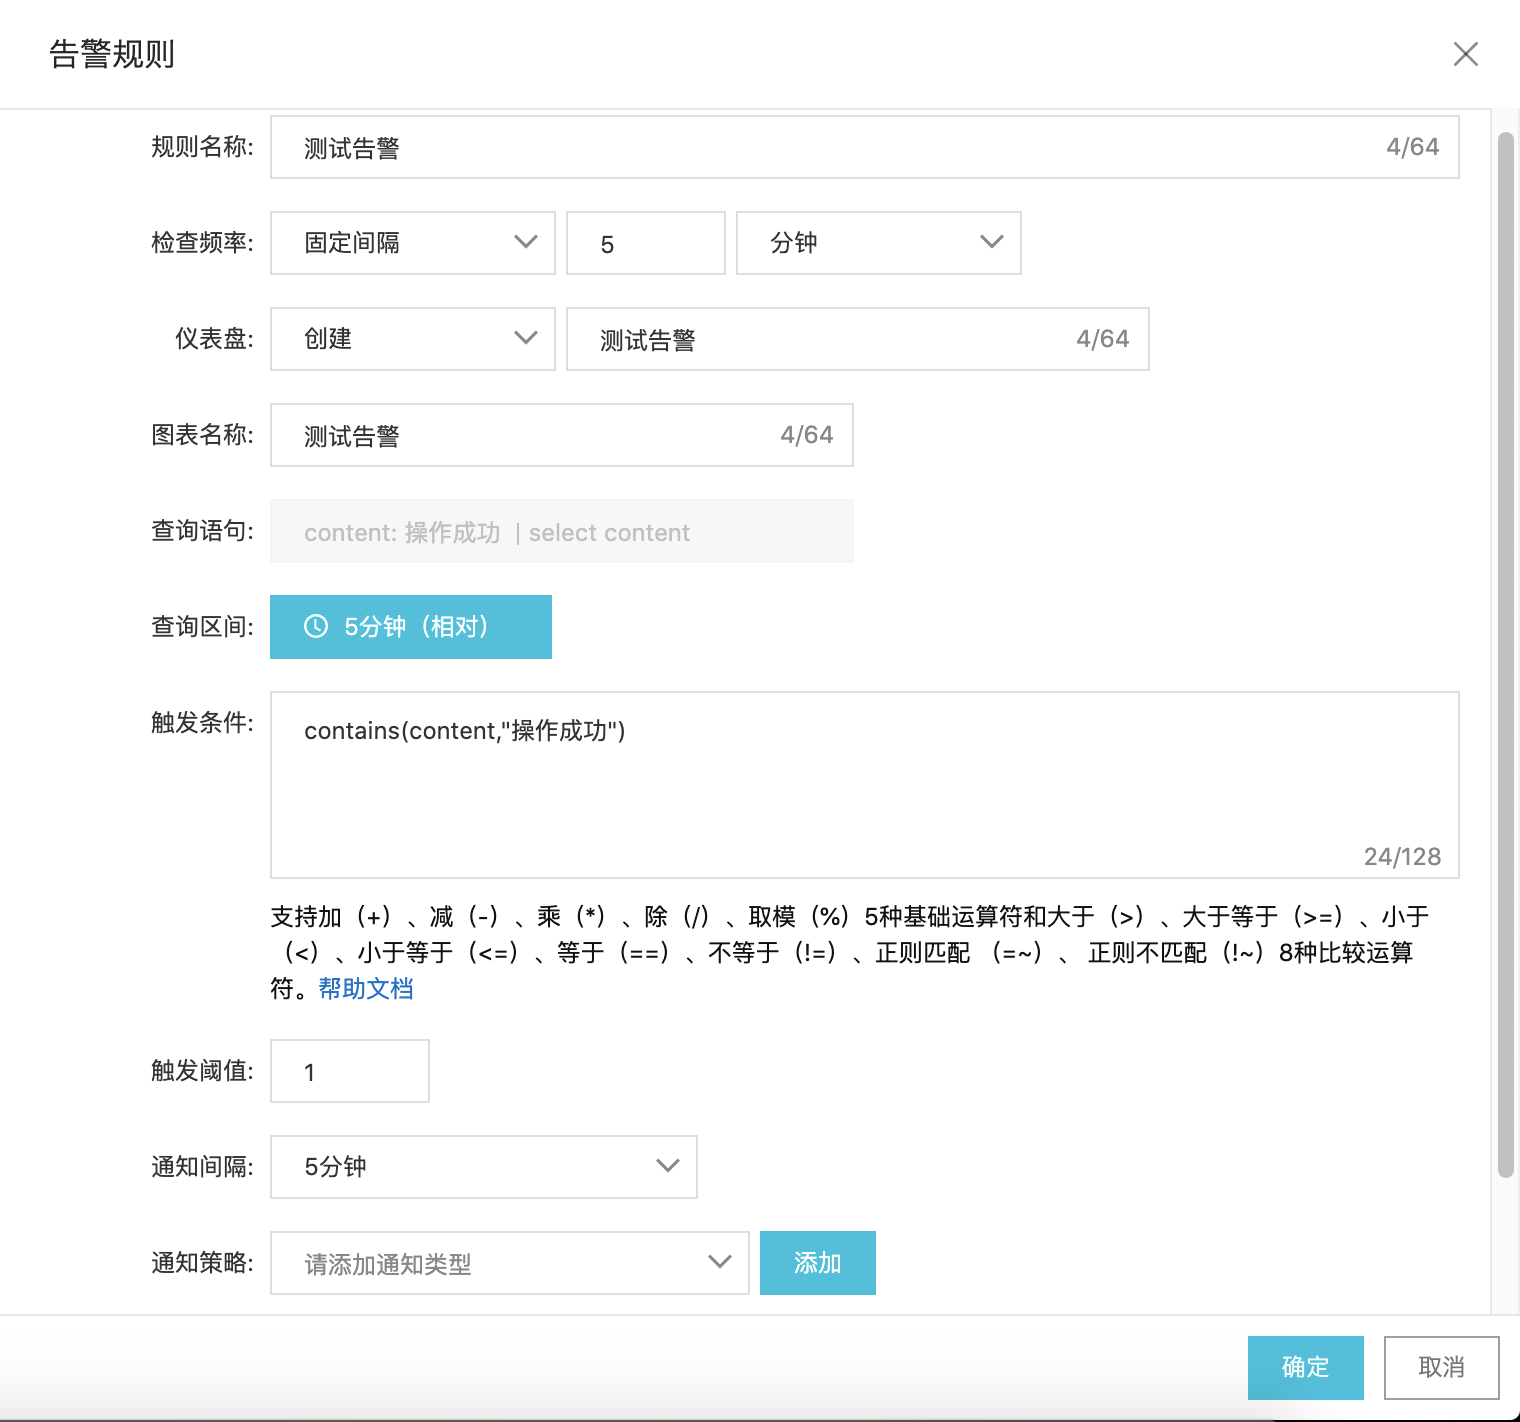This screenshot has width=1520, height=1422.
Task: Click the 添加 notification button
Action: pyautogui.click(x=817, y=1263)
